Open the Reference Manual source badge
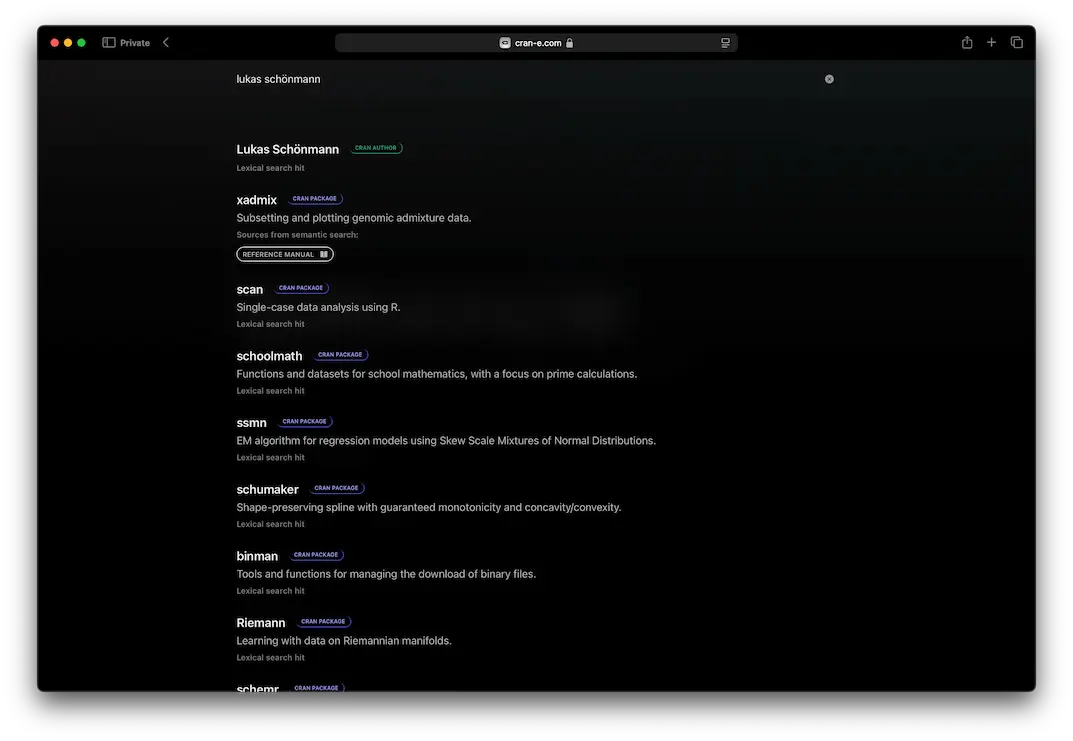The height and width of the screenshot is (741, 1073). [285, 254]
